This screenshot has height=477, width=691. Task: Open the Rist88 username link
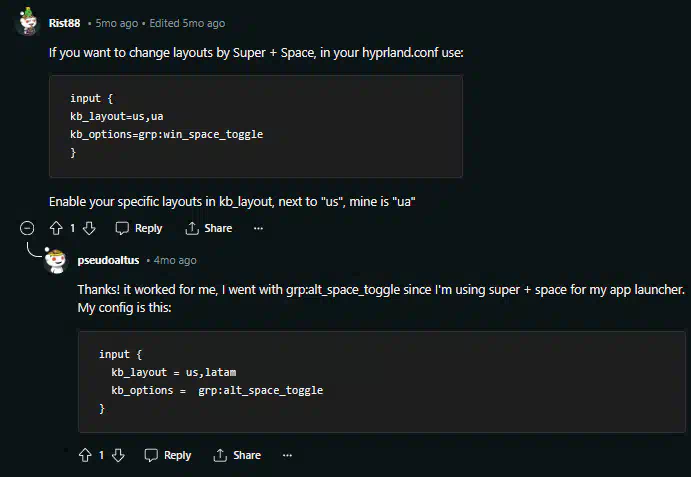[x=64, y=23]
